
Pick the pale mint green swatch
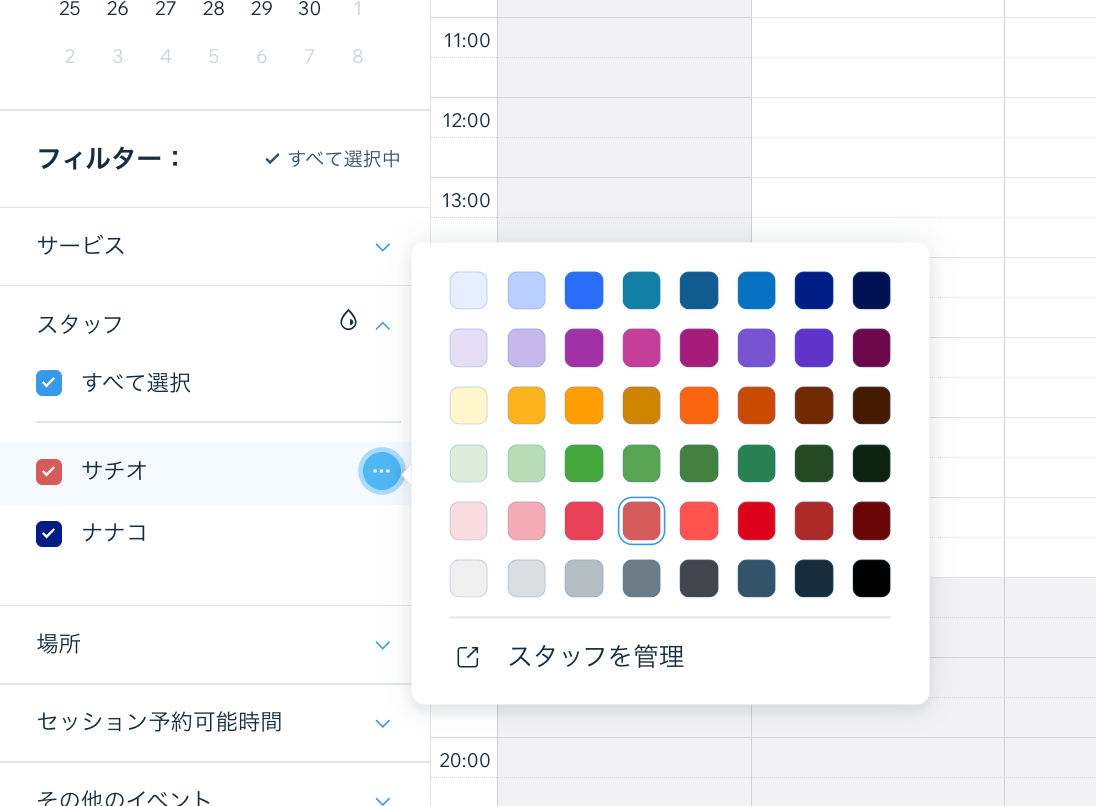pos(468,463)
